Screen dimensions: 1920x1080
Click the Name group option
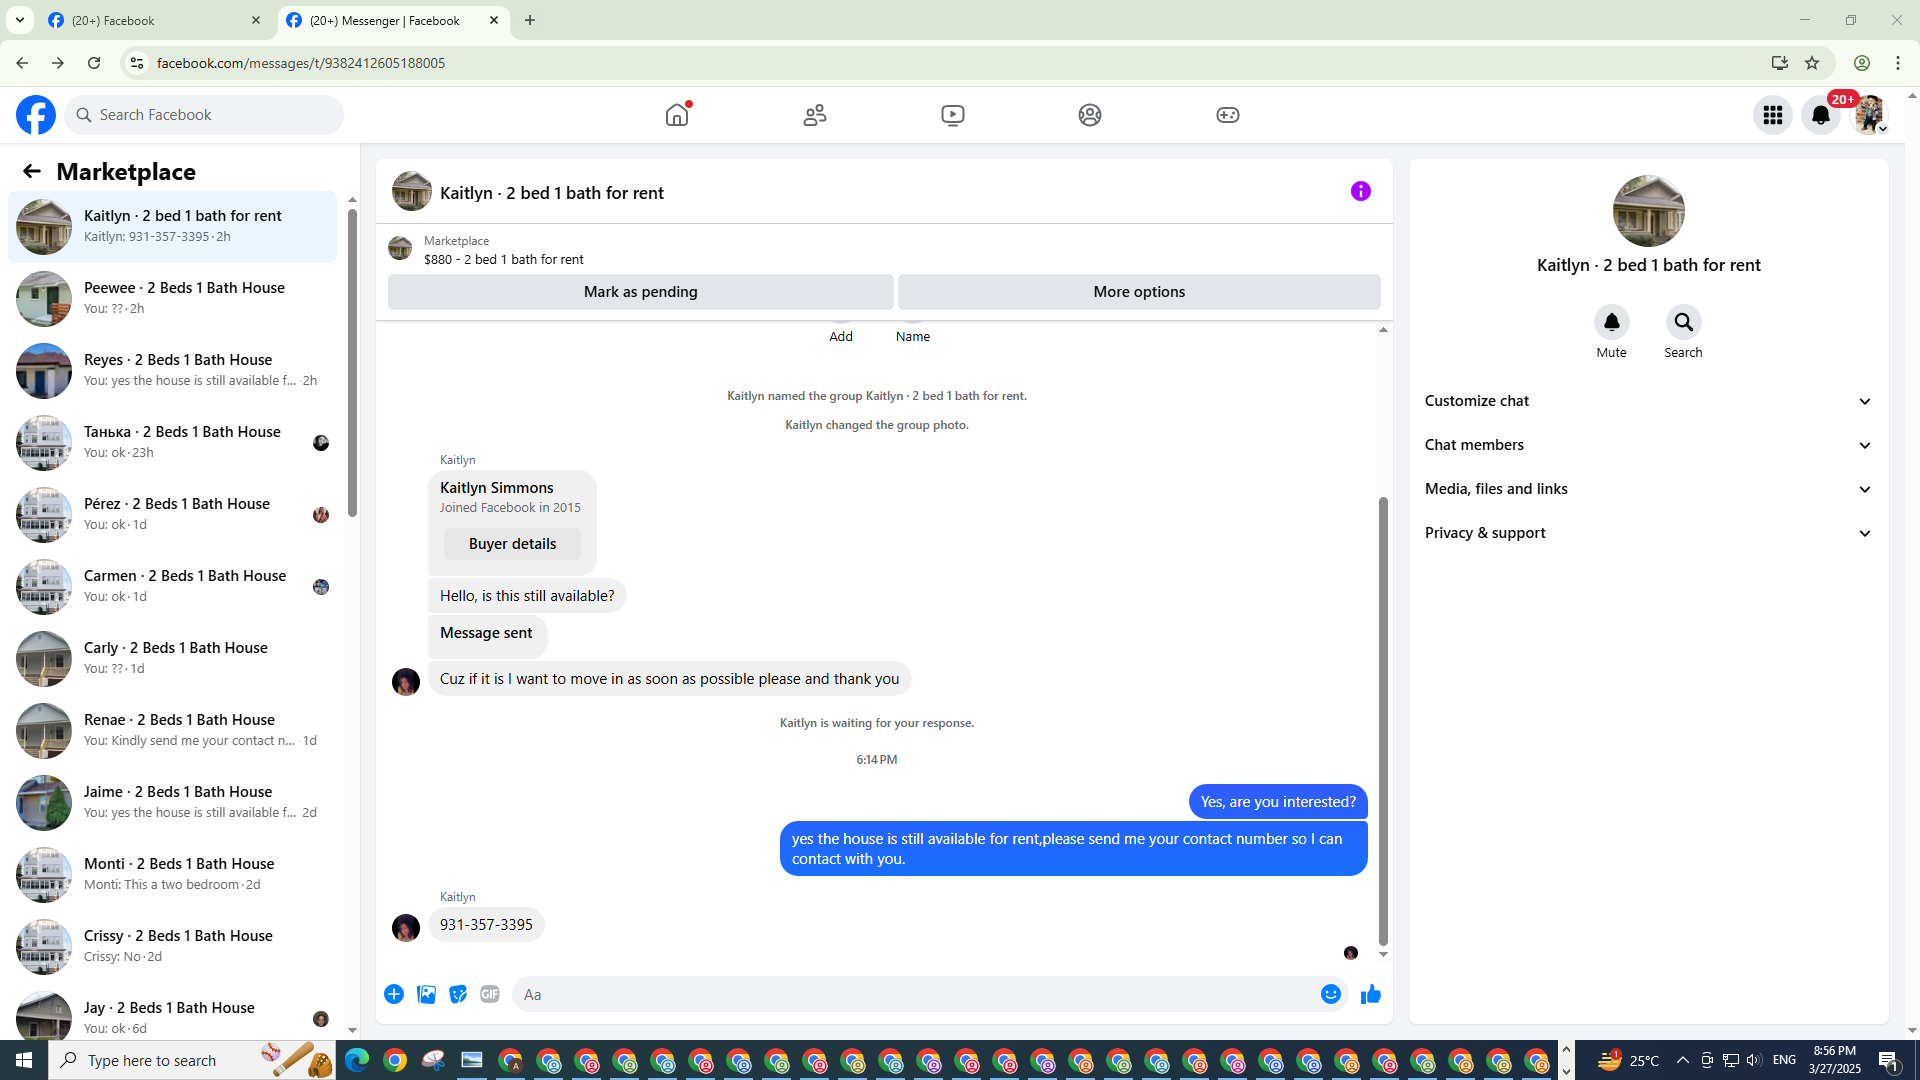(913, 336)
